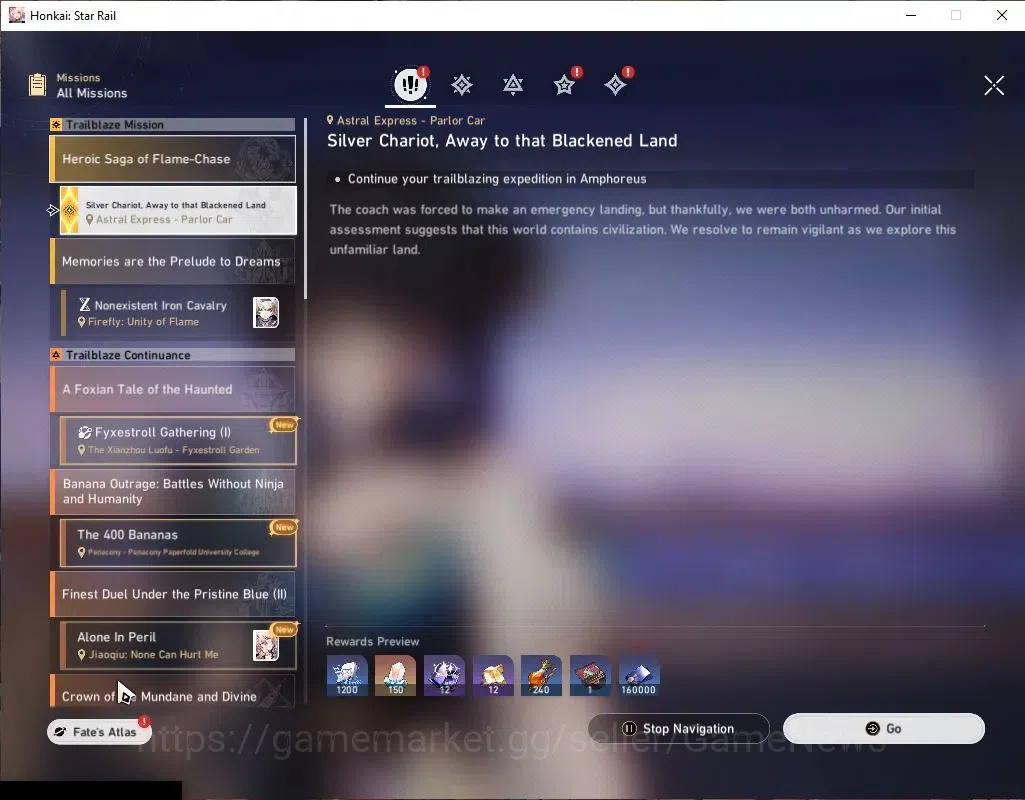Image resolution: width=1025 pixels, height=800 pixels.
Task: Click Firefly portrait on Nonexistent Iron Cavalry
Action: (266, 312)
